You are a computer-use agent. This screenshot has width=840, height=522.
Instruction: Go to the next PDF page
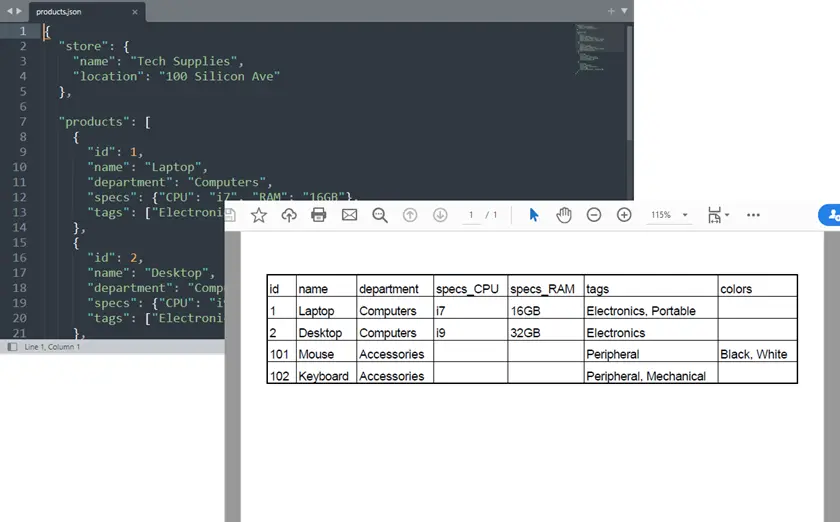(440, 215)
